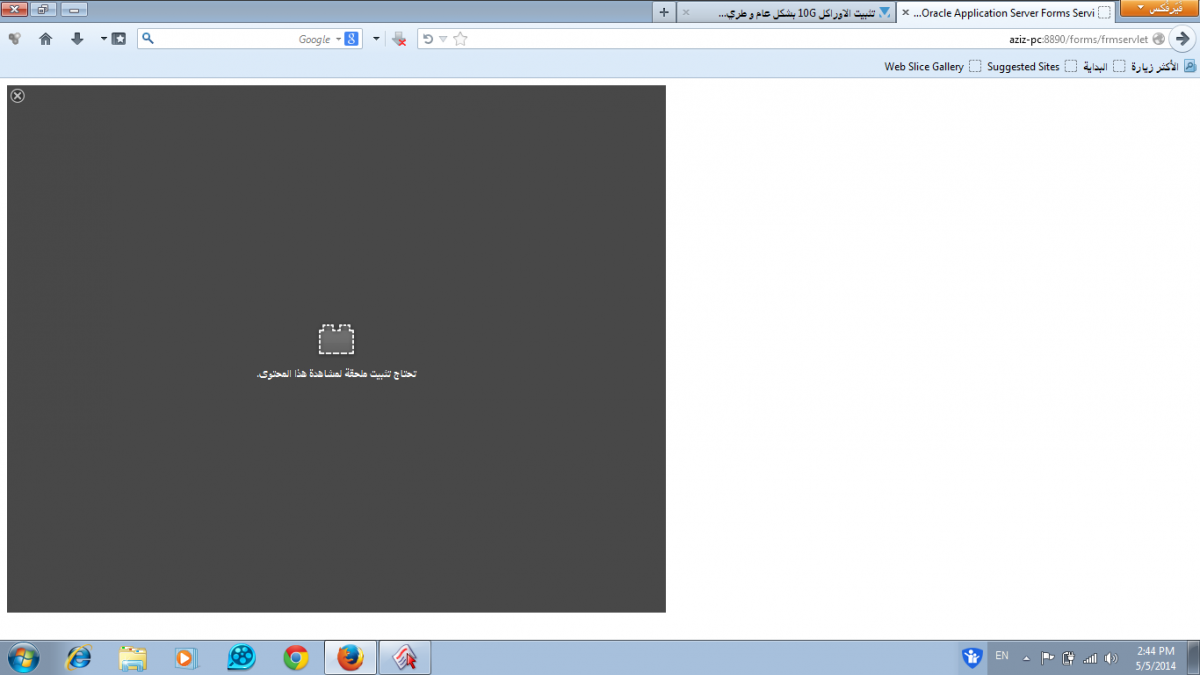The width and height of the screenshot is (1200, 675).
Task: Bookmark this page with the star icon
Action: pos(460,39)
